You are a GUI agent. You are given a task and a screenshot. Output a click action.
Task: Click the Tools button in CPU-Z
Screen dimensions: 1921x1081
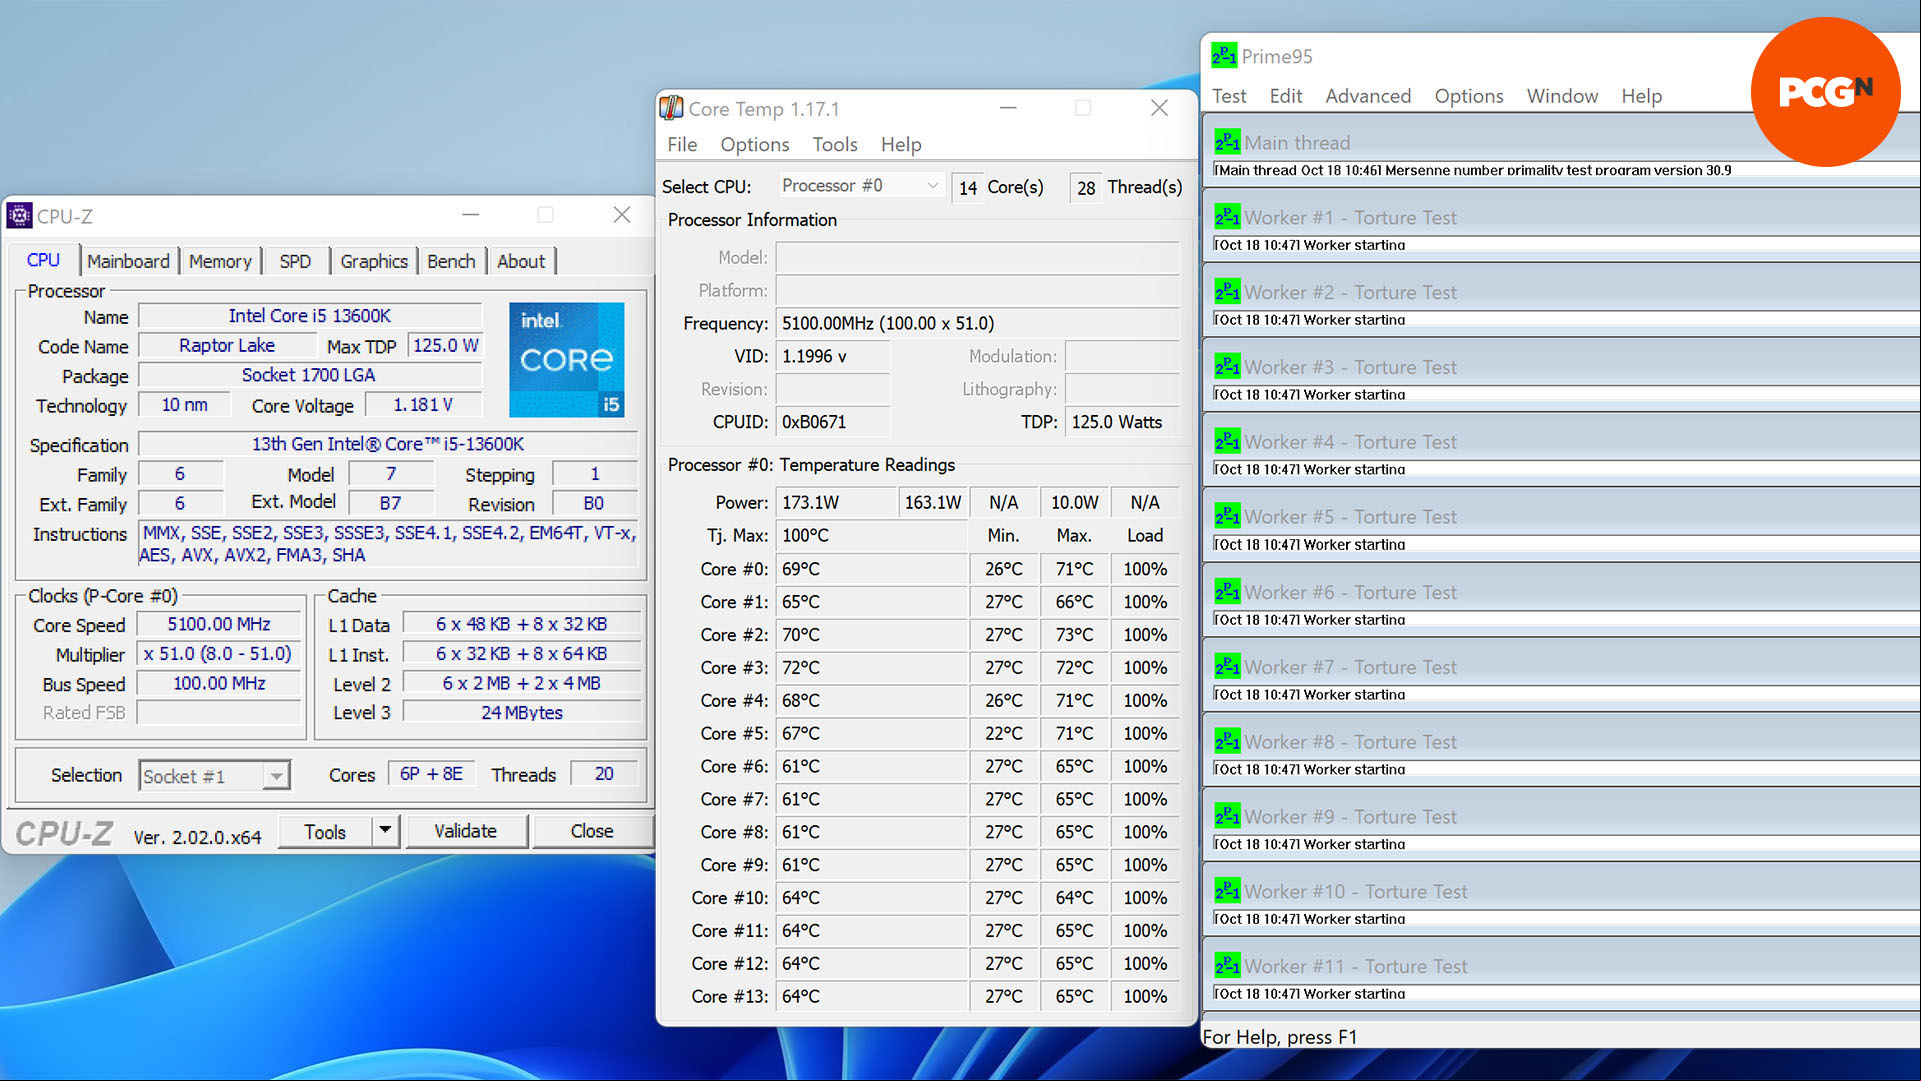(x=325, y=831)
